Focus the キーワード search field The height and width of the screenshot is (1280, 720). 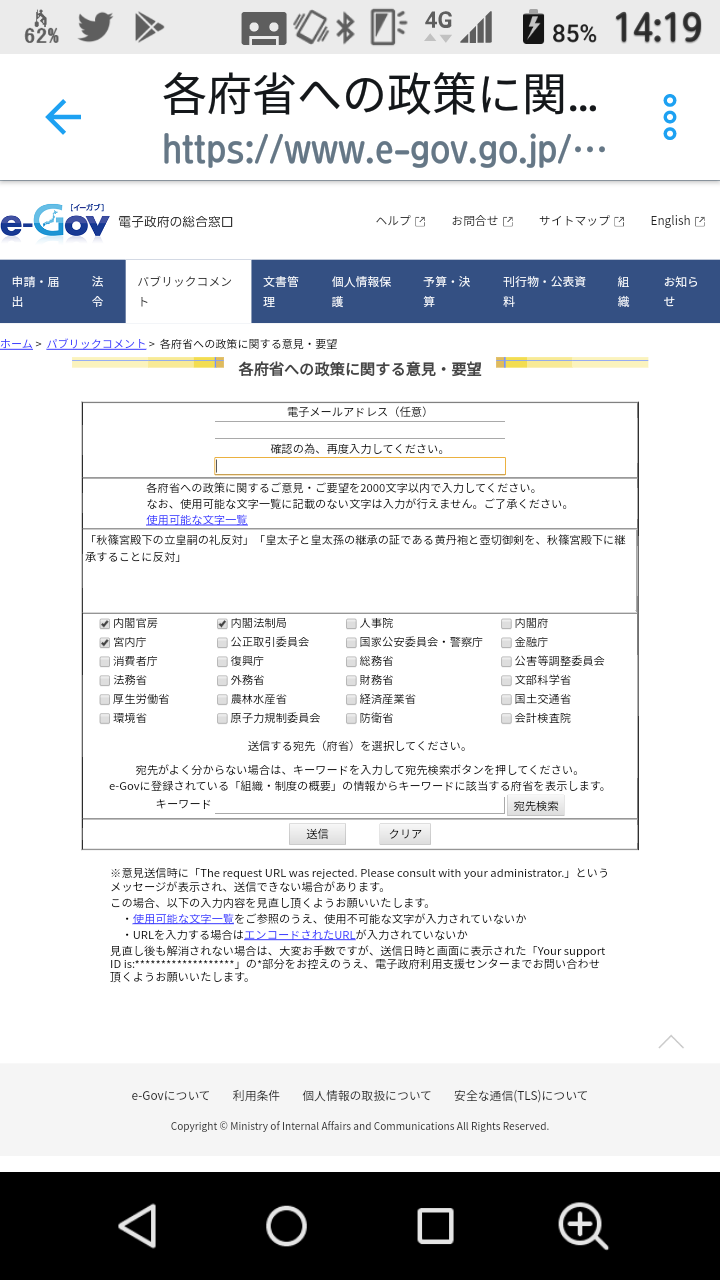pyautogui.click(x=360, y=805)
